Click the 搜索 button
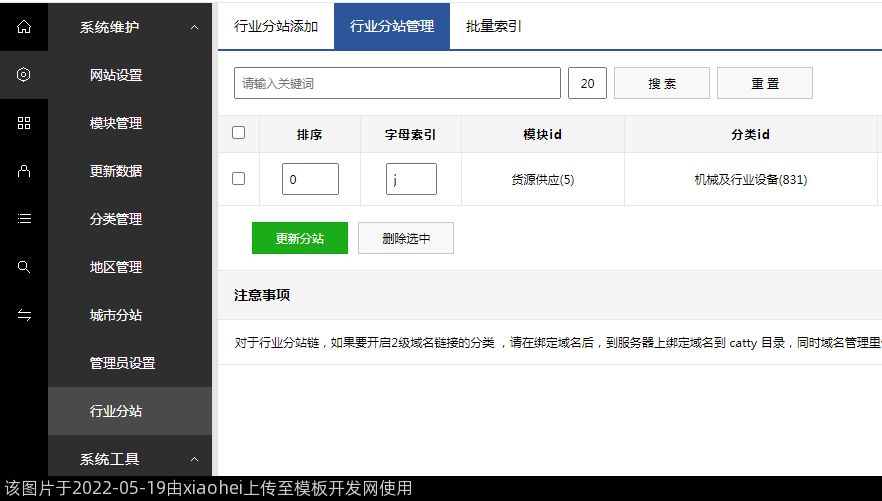This screenshot has width=882, height=501. [662, 84]
